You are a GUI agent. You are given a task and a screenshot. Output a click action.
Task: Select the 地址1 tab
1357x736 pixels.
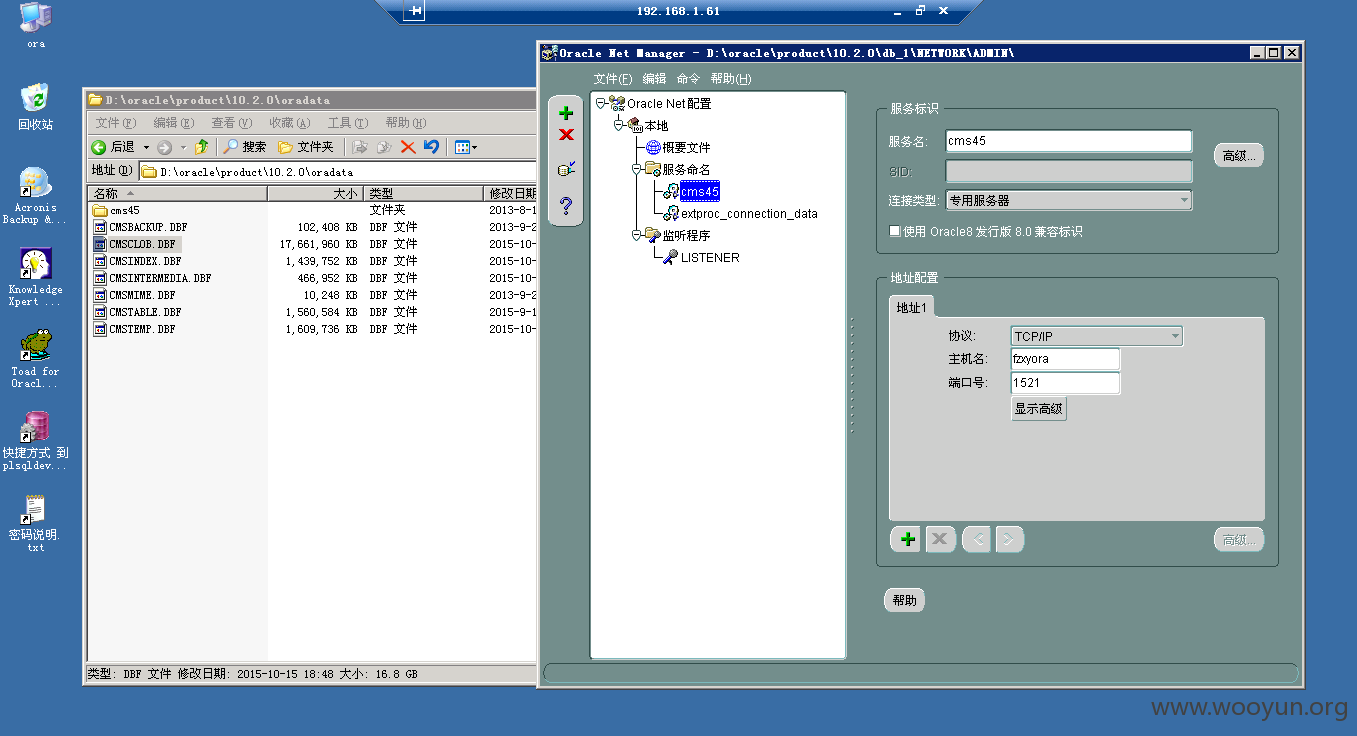911,307
